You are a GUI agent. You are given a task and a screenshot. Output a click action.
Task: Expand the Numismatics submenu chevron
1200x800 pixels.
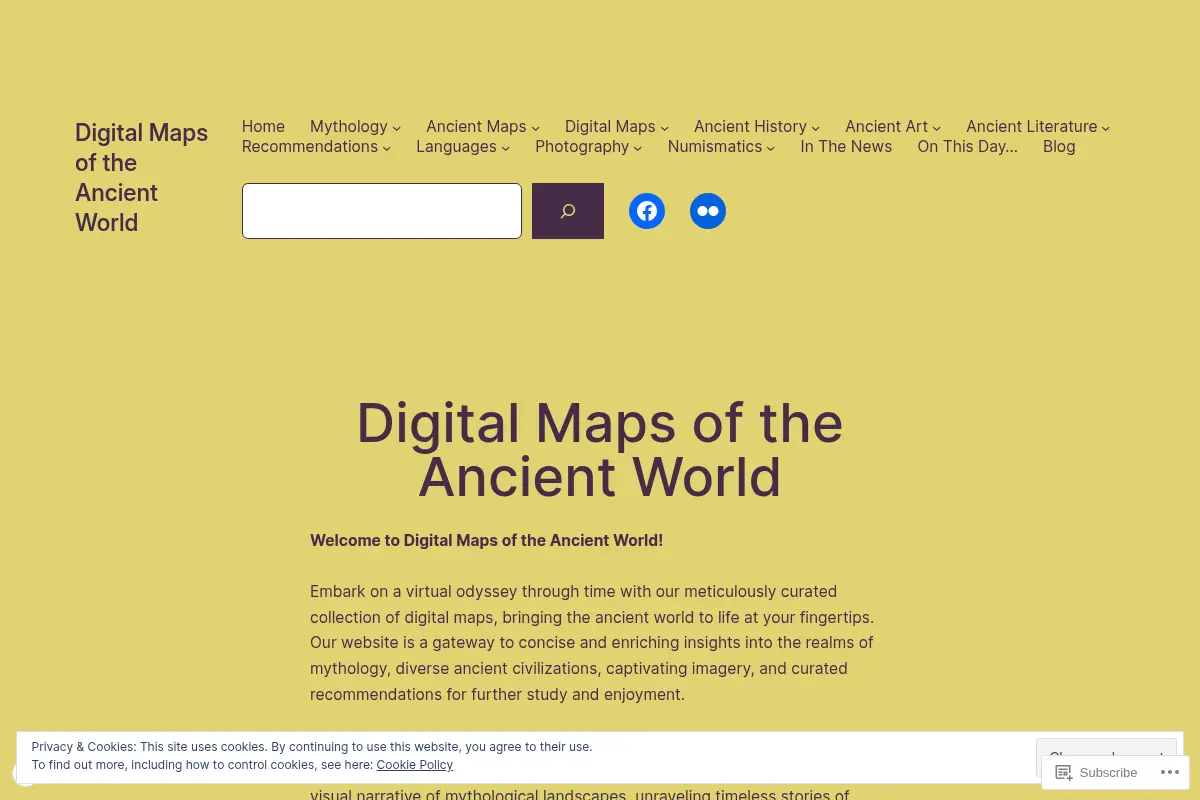pyautogui.click(x=770, y=148)
